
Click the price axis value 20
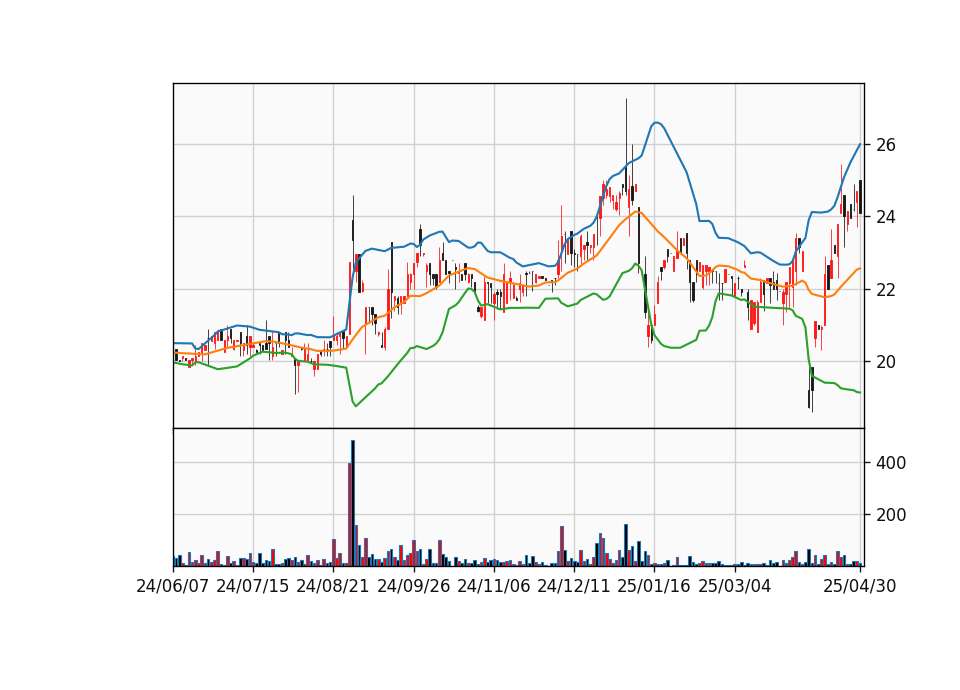coord(886,362)
